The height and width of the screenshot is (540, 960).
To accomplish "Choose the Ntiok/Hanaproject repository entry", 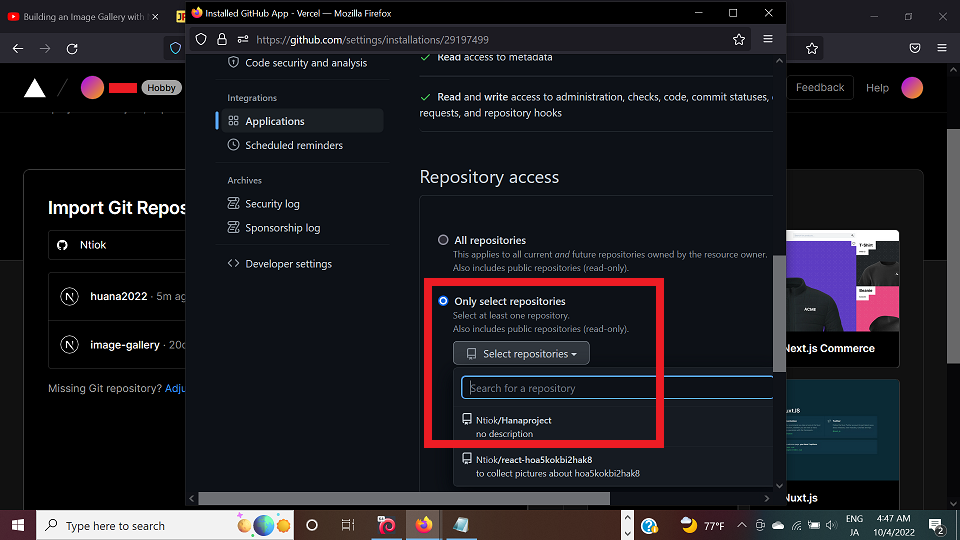I will [x=613, y=427].
